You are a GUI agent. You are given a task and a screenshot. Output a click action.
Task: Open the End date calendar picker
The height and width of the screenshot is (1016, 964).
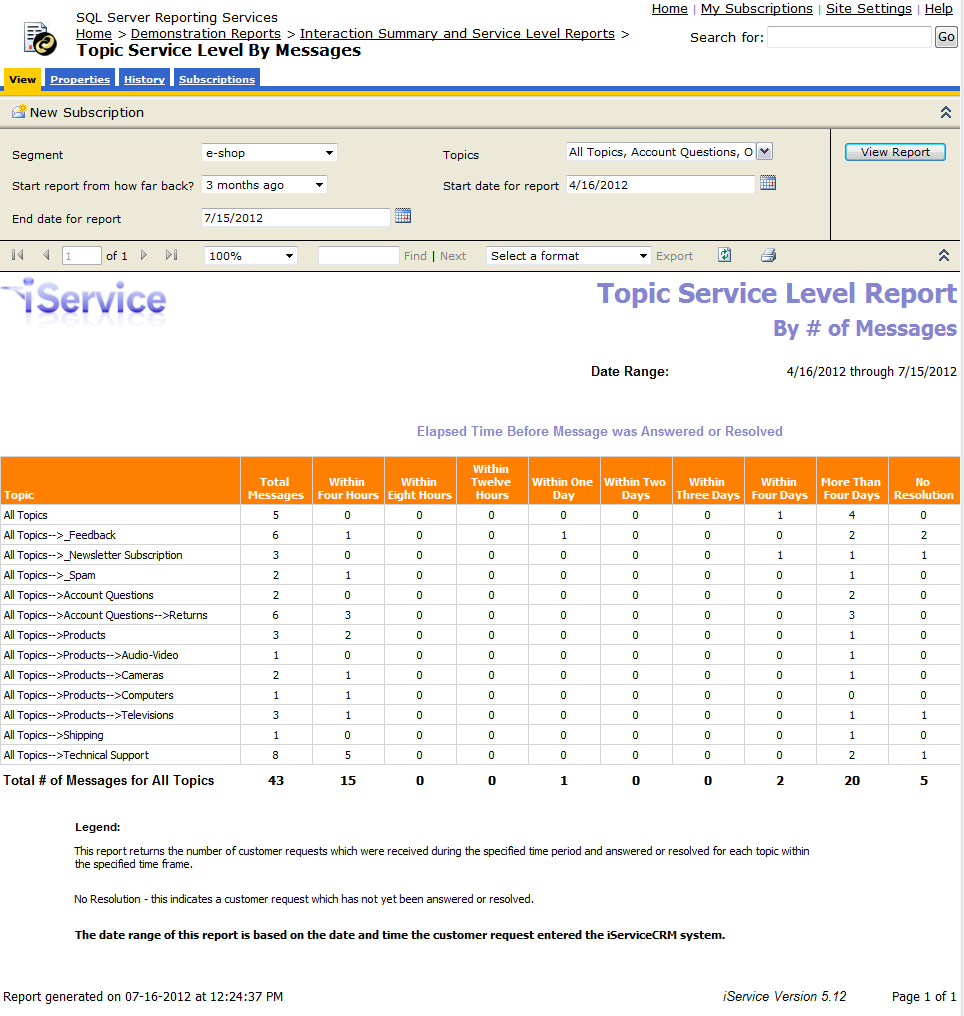tap(403, 216)
